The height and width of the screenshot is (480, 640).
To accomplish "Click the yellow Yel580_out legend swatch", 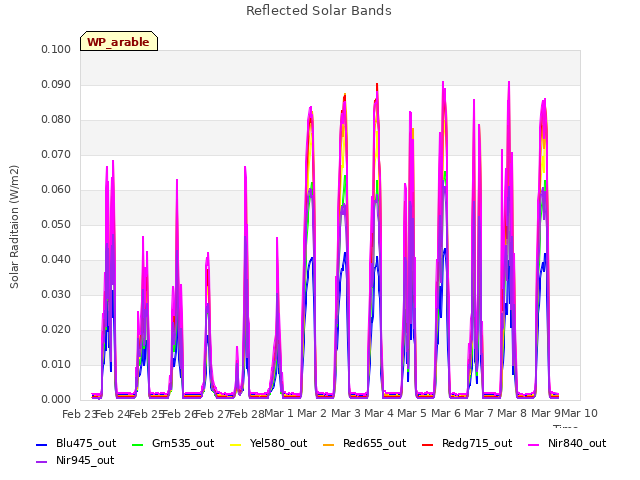I will (x=236, y=444).
